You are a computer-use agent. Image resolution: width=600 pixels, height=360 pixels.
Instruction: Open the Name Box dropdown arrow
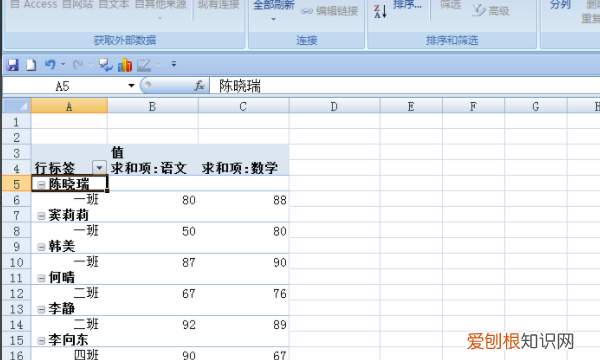[x=131, y=85]
